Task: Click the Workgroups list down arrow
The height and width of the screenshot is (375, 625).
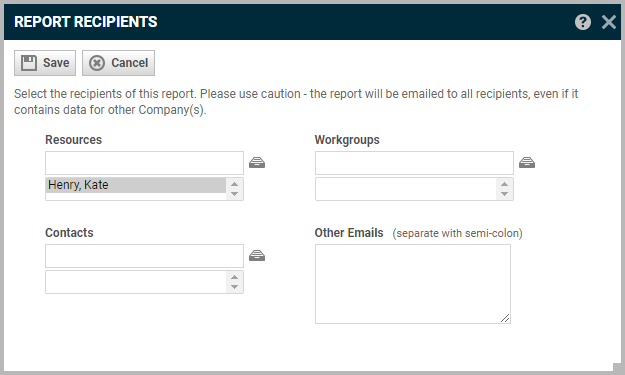Action: pyautogui.click(x=505, y=194)
